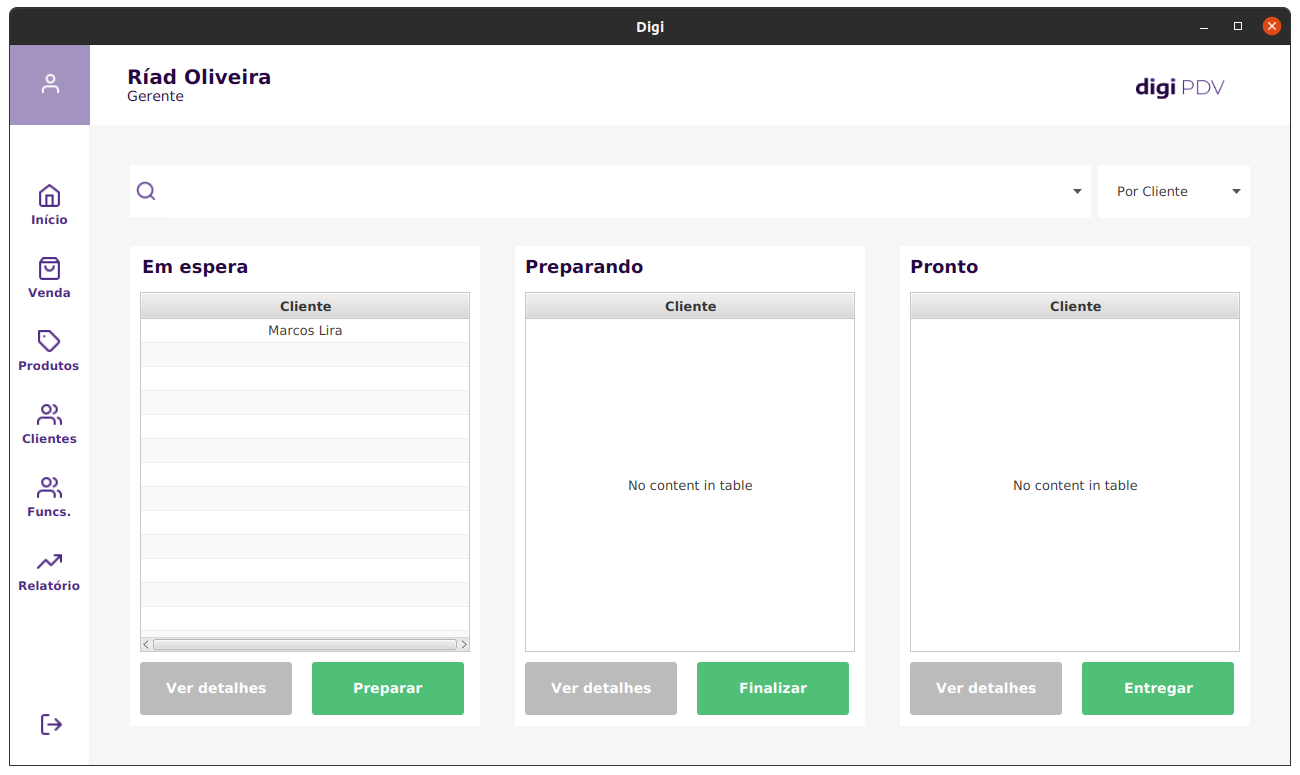Click the search magnifier icon
The image size is (1300, 775).
click(146, 191)
